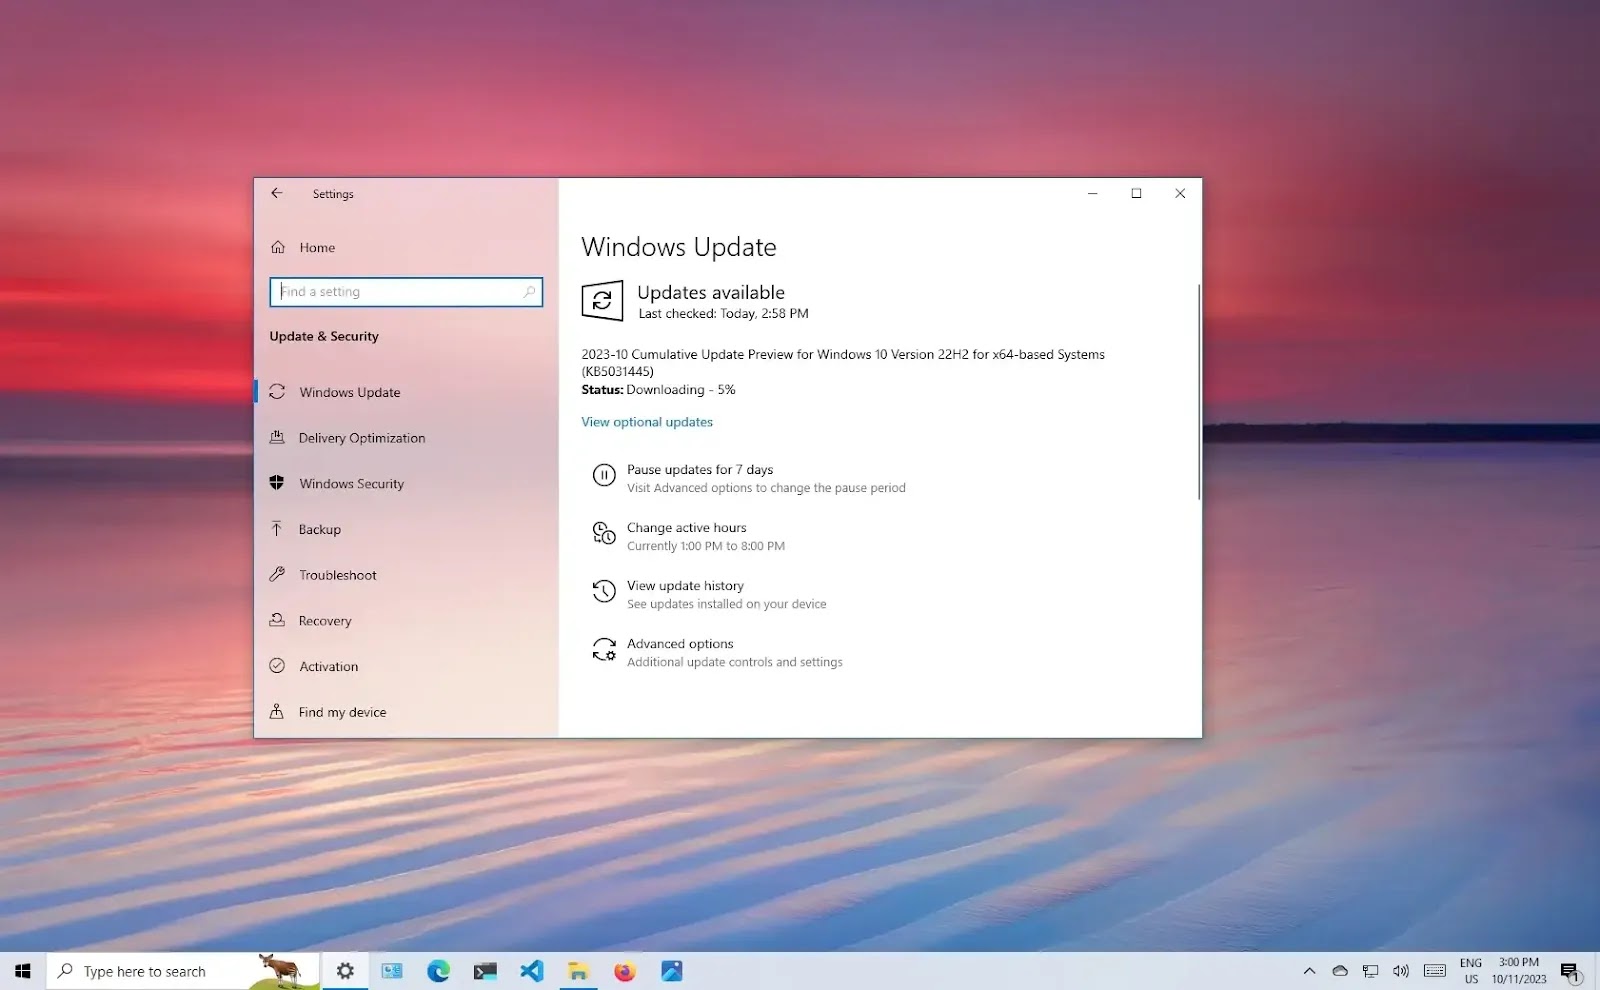This screenshot has width=1600, height=990.
Task: Click the taskbar clock showing 3:00 PM
Action: click(x=1519, y=971)
